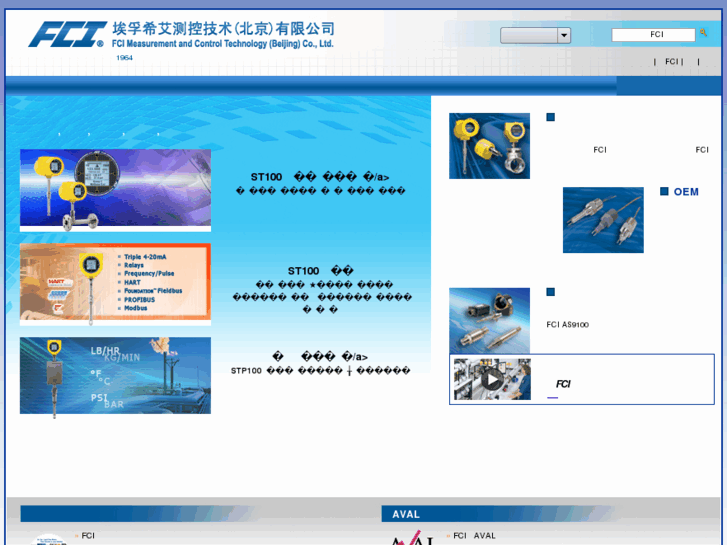
Task: Click the STP100 description link
Action: click(320, 370)
